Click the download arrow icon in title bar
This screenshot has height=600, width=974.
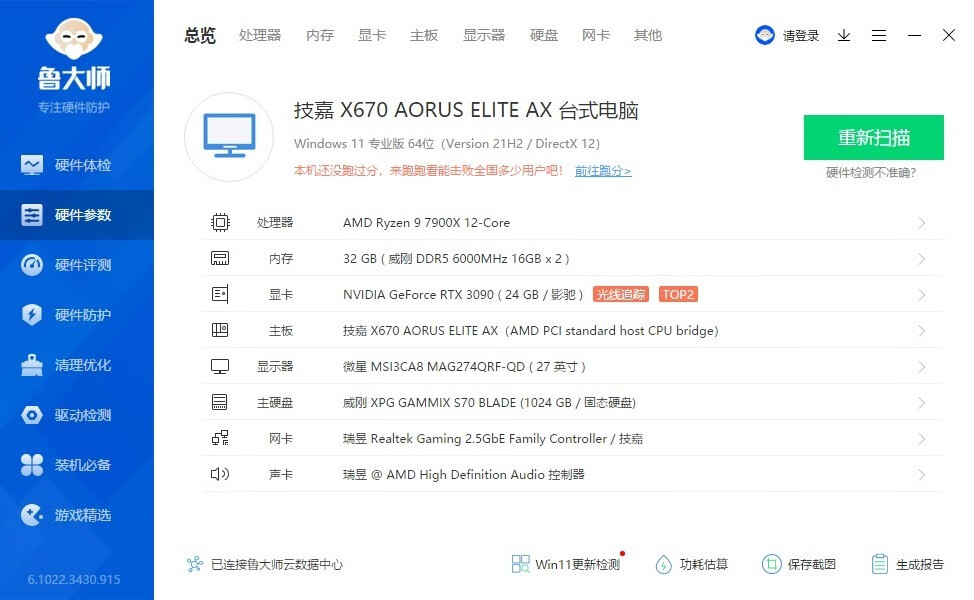pos(844,35)
